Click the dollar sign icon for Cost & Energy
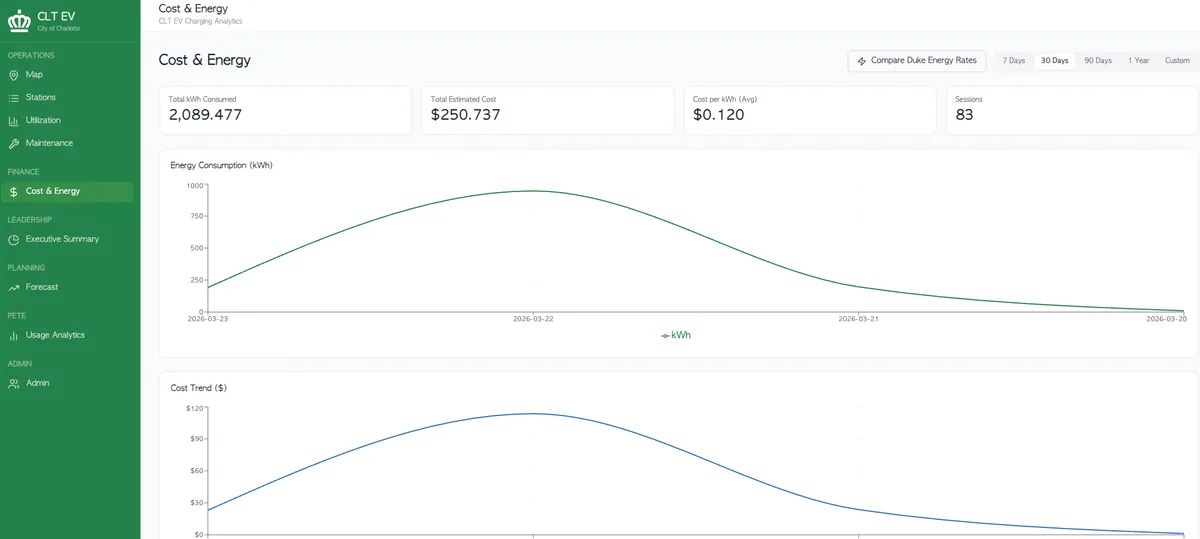 click(x=14, y=191)
